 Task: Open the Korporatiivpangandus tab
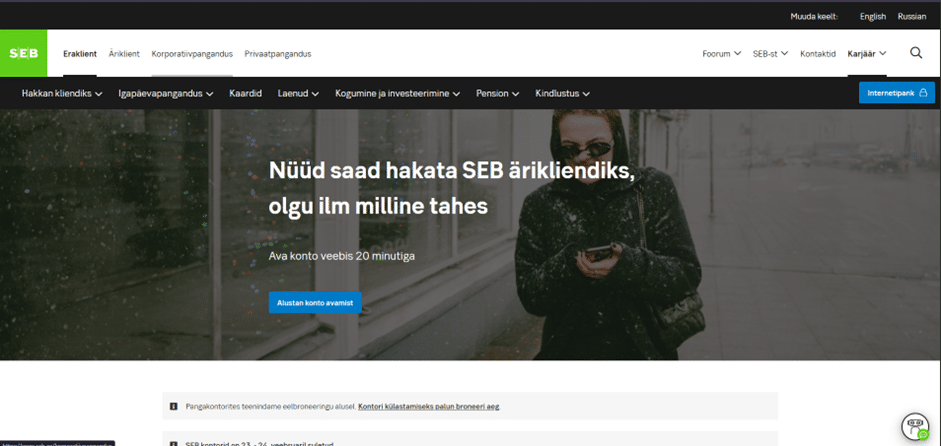(192, 53)
